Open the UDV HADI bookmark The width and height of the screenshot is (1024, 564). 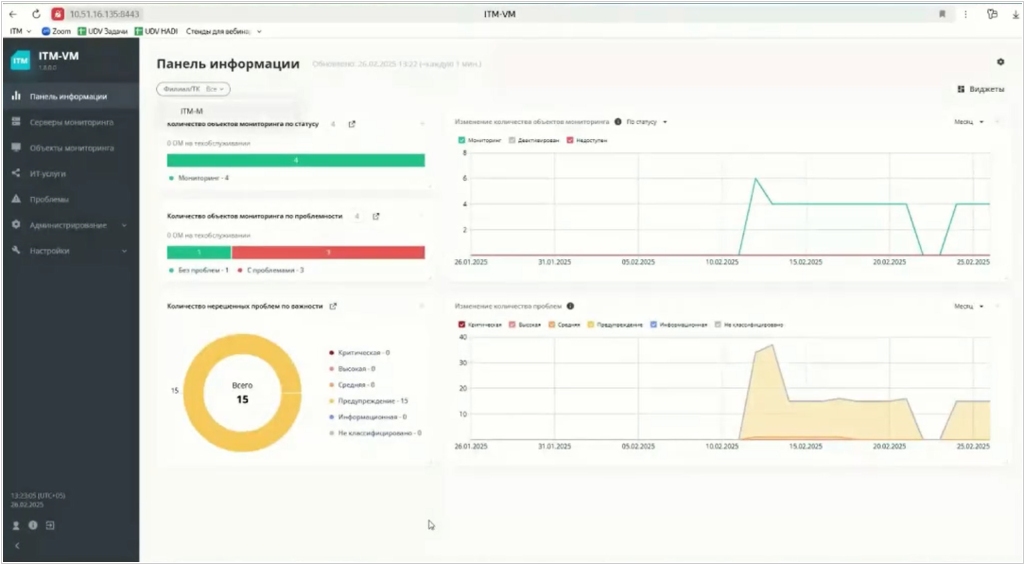click(x=155, y=31)
